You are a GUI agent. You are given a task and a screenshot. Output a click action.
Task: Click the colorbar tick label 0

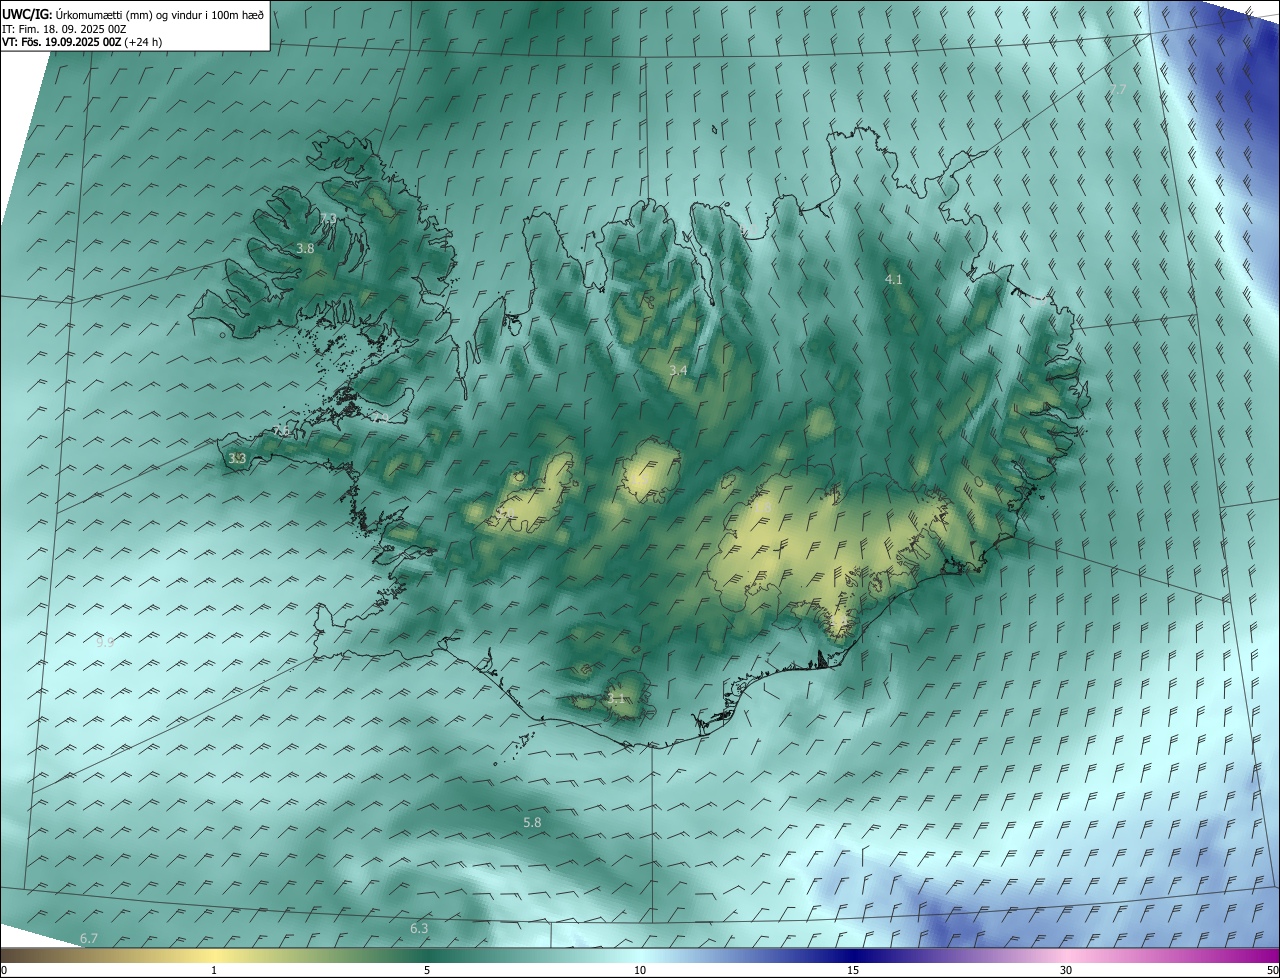[4, 971]
